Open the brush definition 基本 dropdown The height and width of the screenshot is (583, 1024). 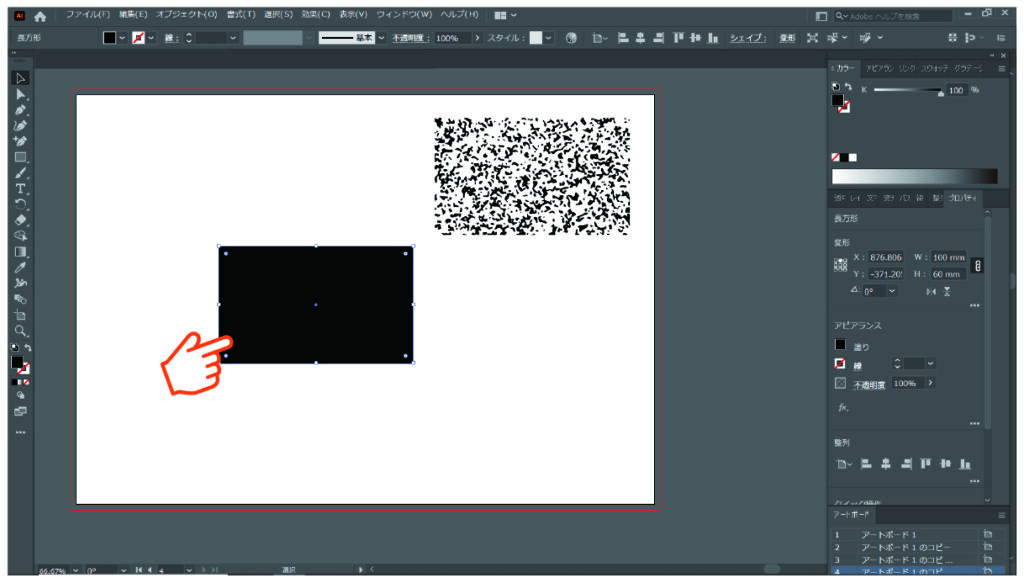coord(381,38)
